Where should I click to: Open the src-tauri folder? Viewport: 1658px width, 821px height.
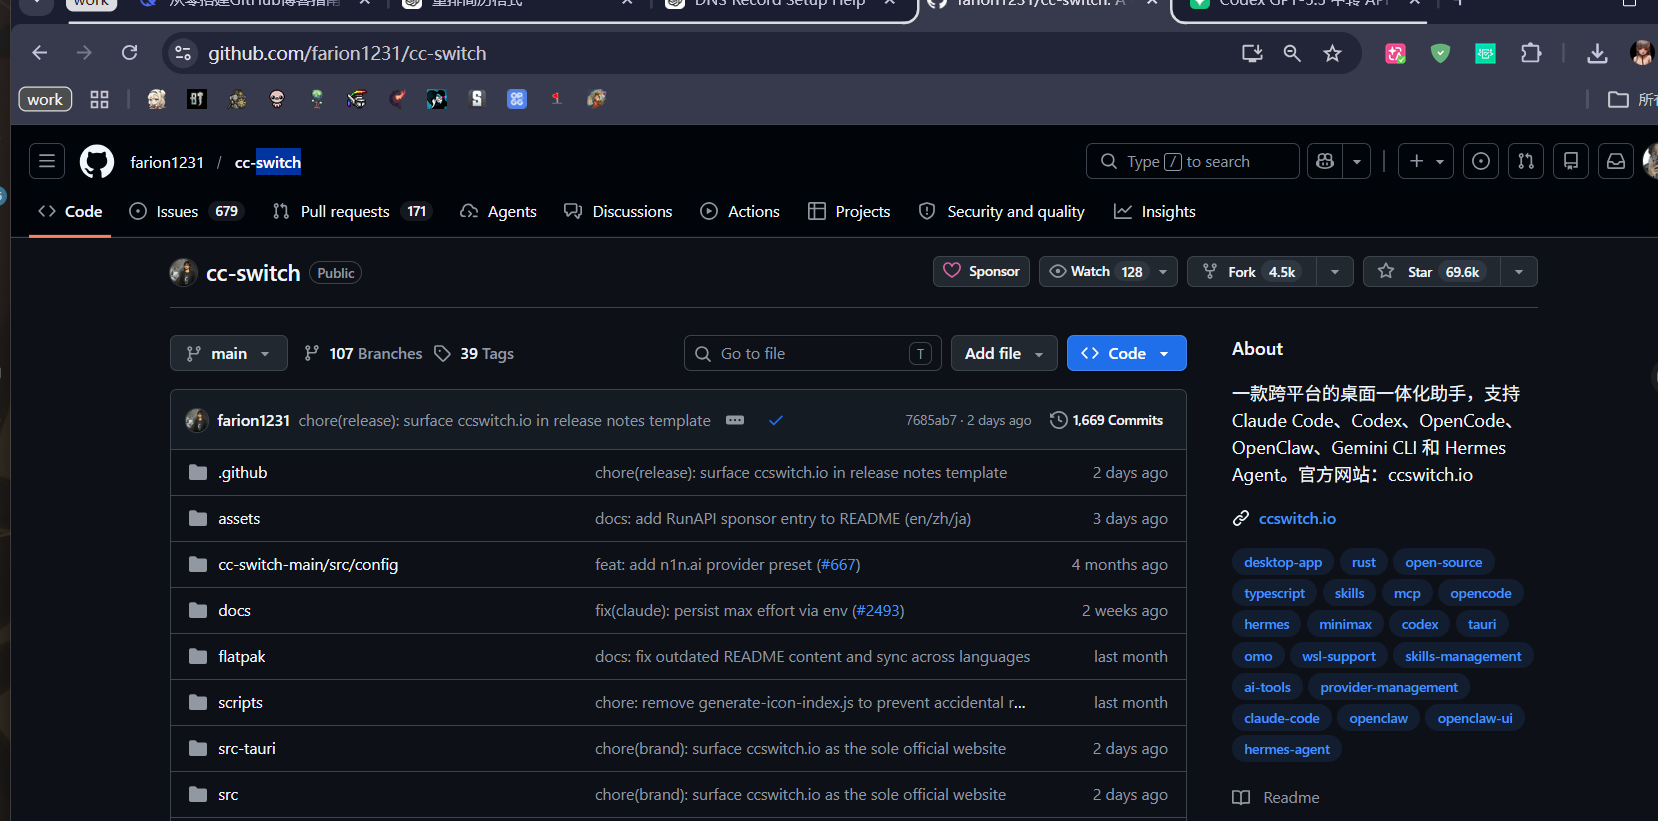tap(247, 748)
